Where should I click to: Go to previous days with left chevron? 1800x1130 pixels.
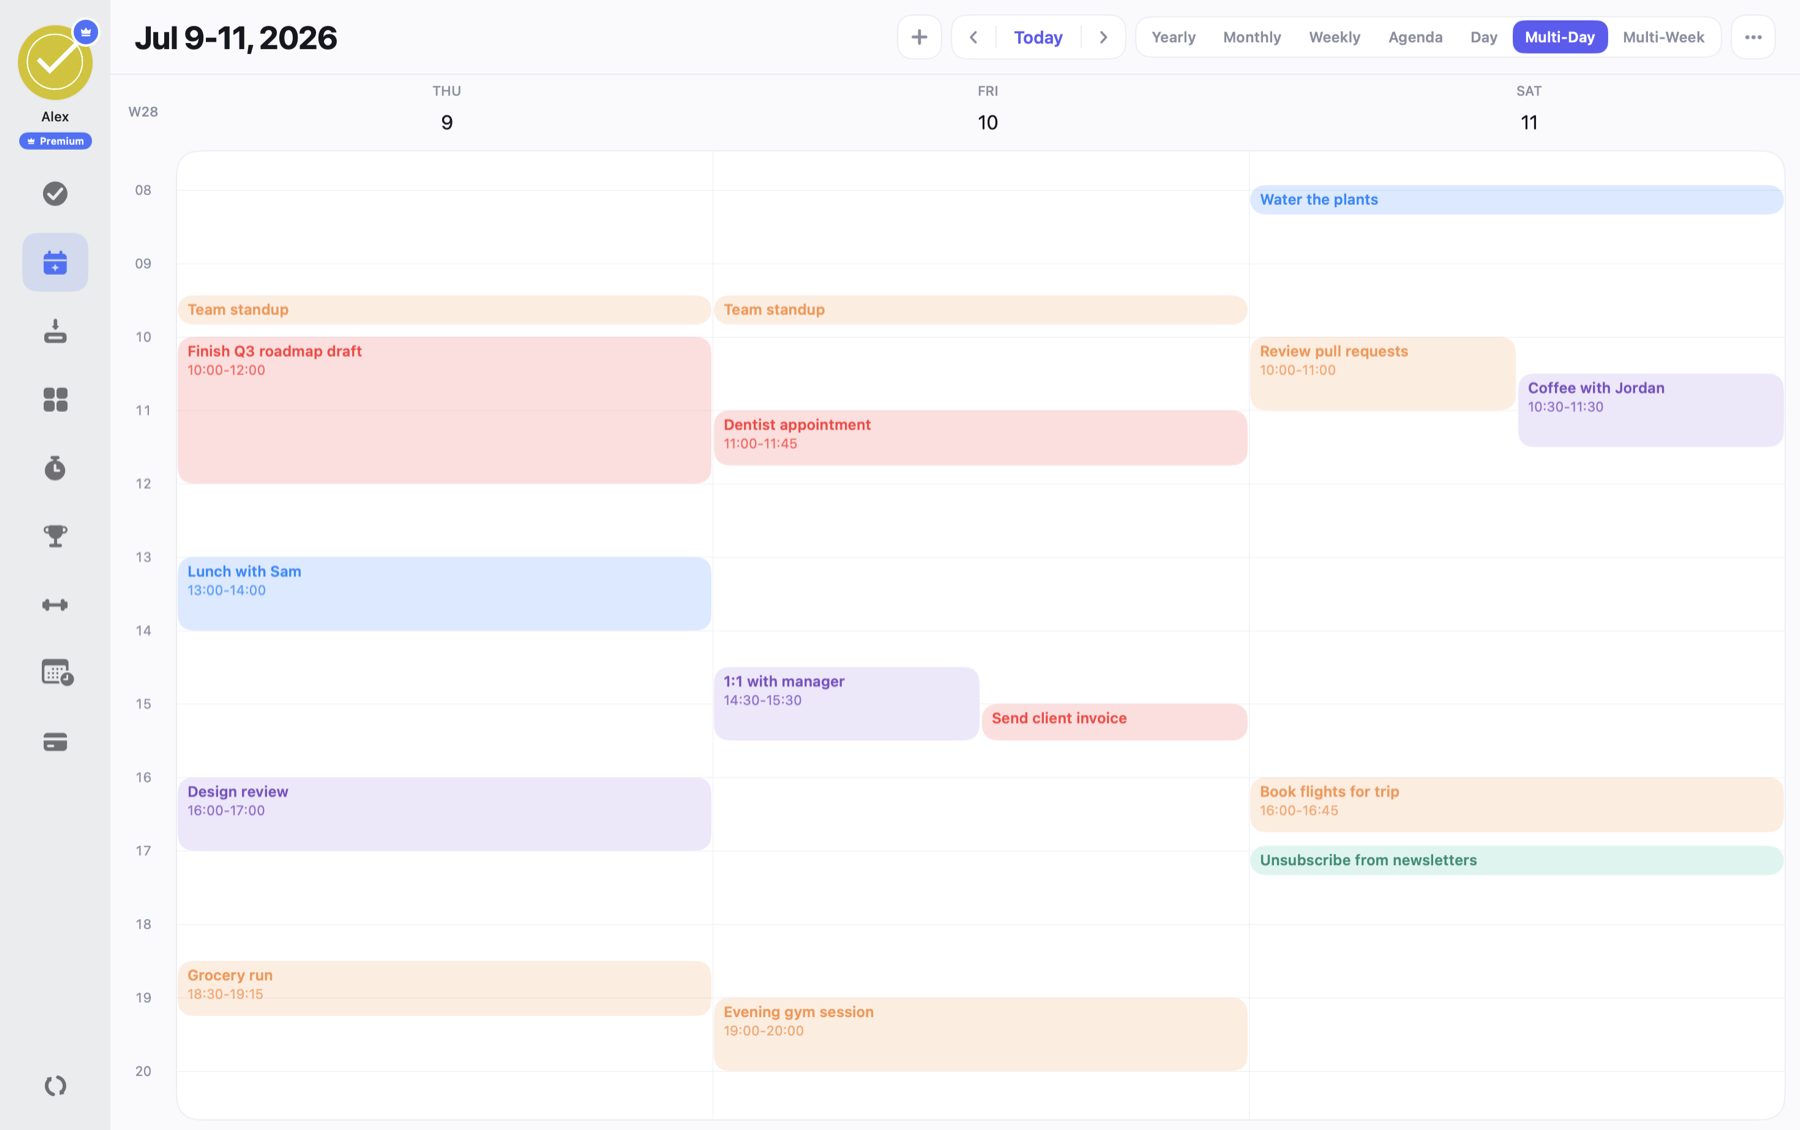coord(973,37)
